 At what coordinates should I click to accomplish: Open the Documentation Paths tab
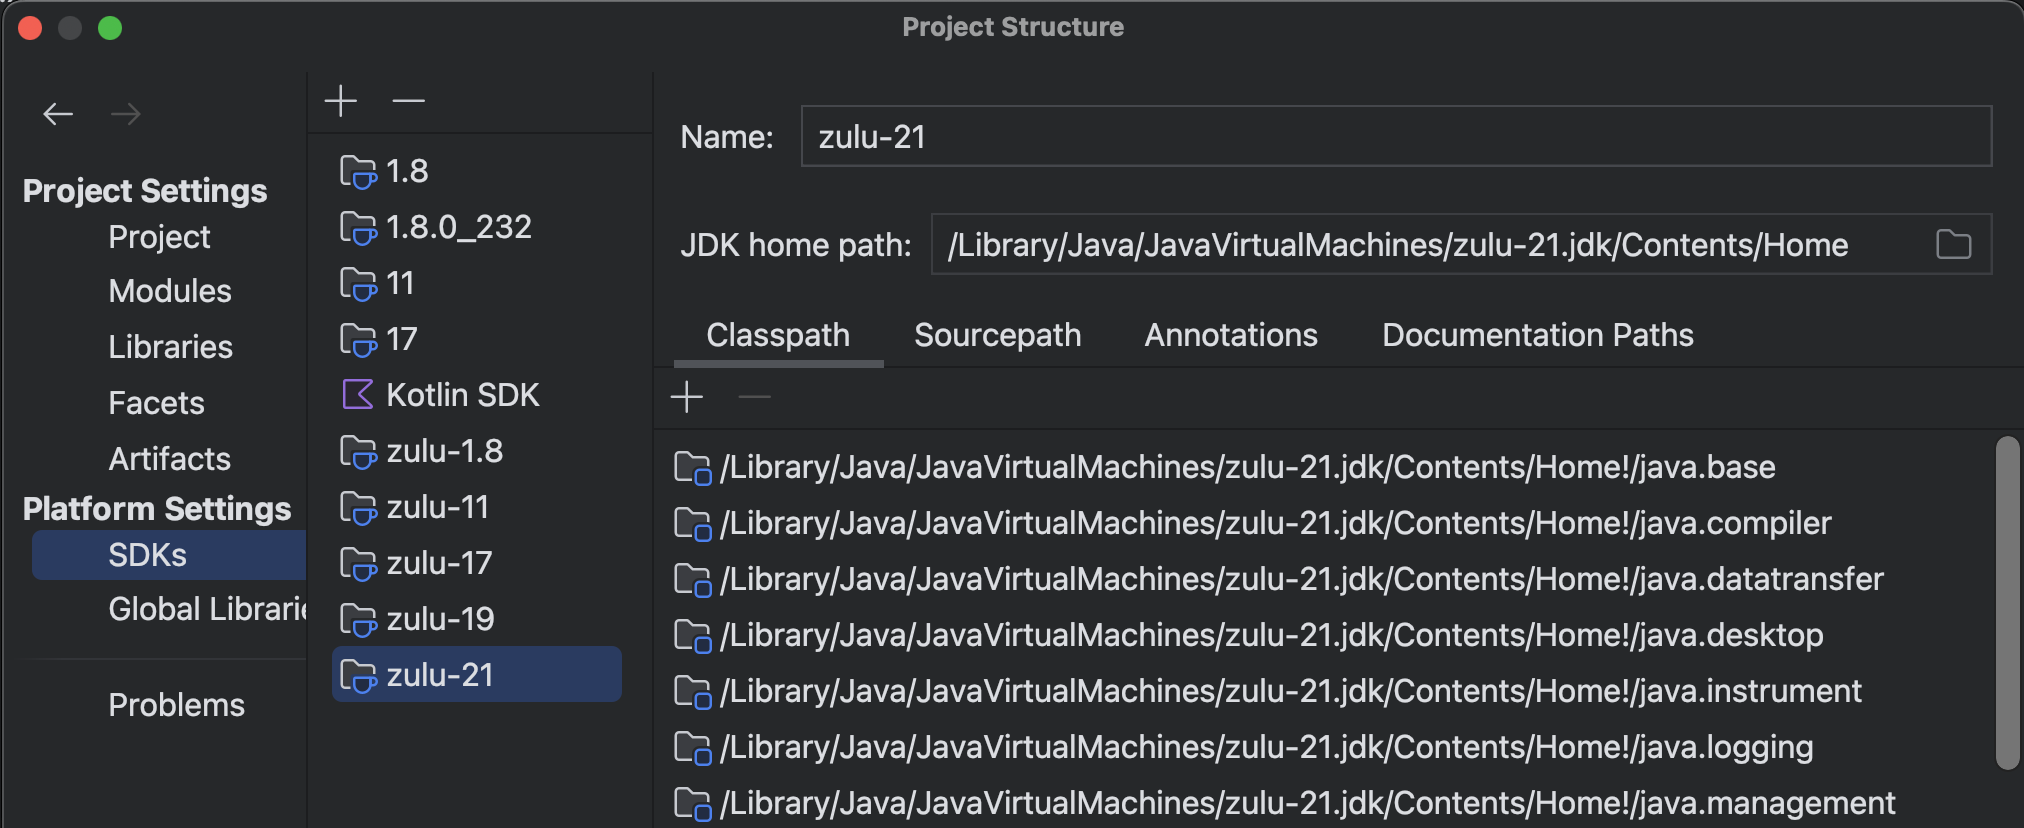point(1537,335)
